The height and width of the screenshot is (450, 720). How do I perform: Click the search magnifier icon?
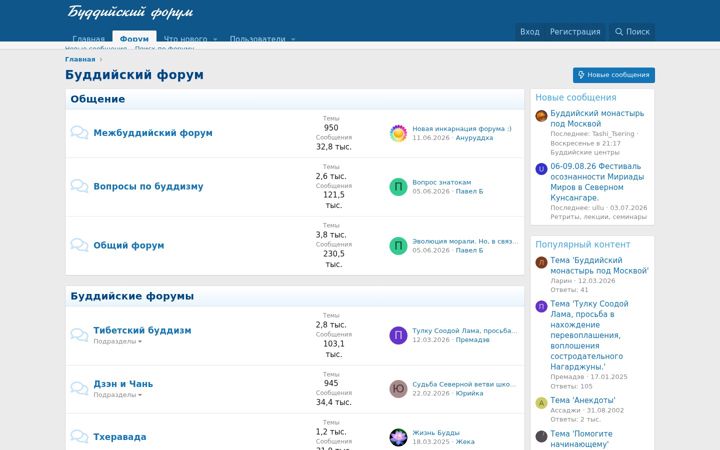(x=619, y=32)
